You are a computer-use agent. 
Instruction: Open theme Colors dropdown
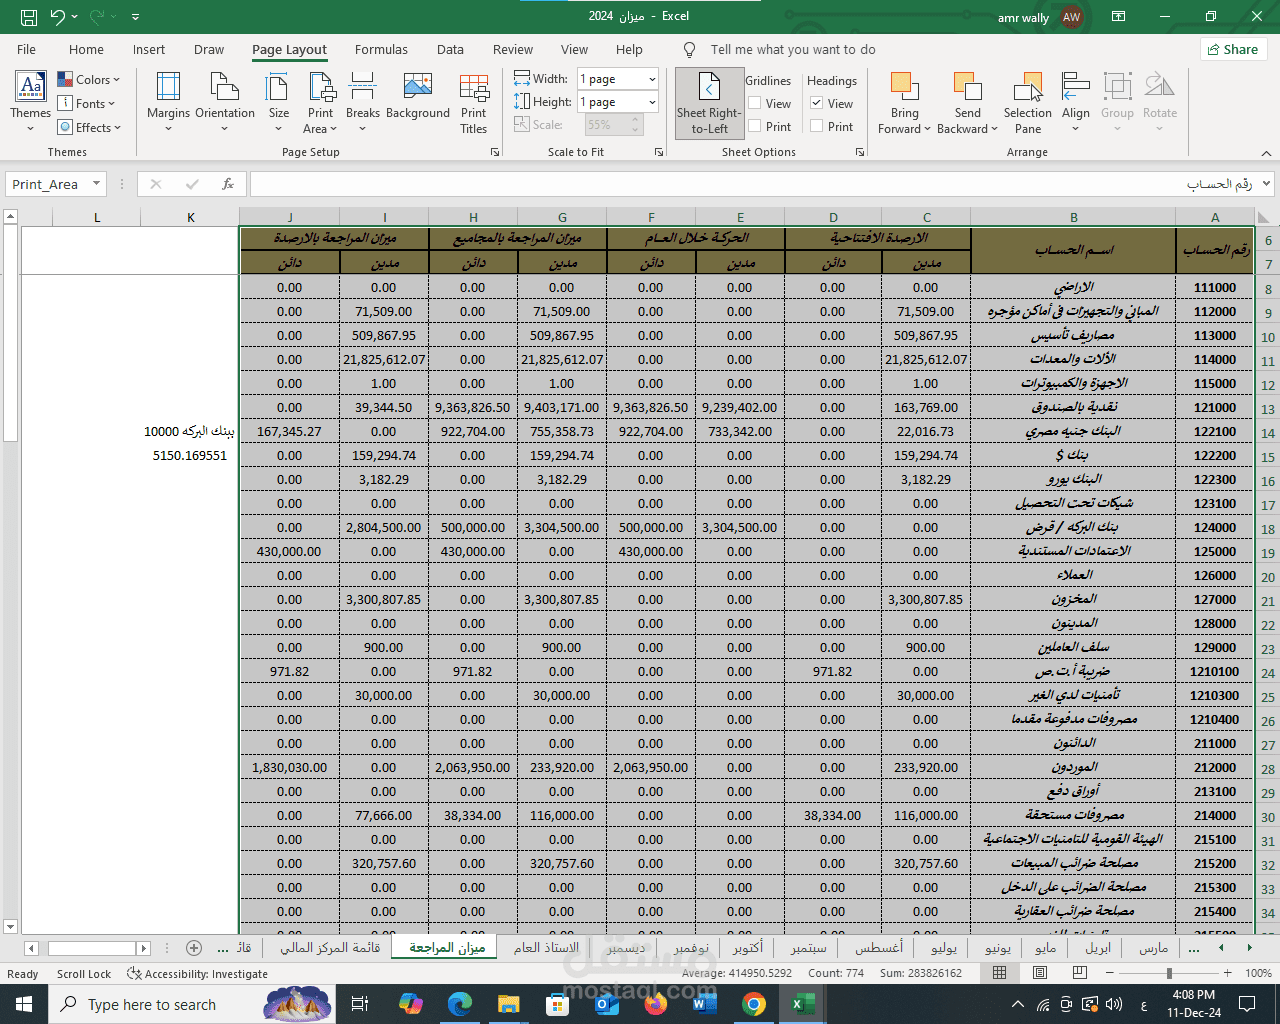tap(89, 79)
